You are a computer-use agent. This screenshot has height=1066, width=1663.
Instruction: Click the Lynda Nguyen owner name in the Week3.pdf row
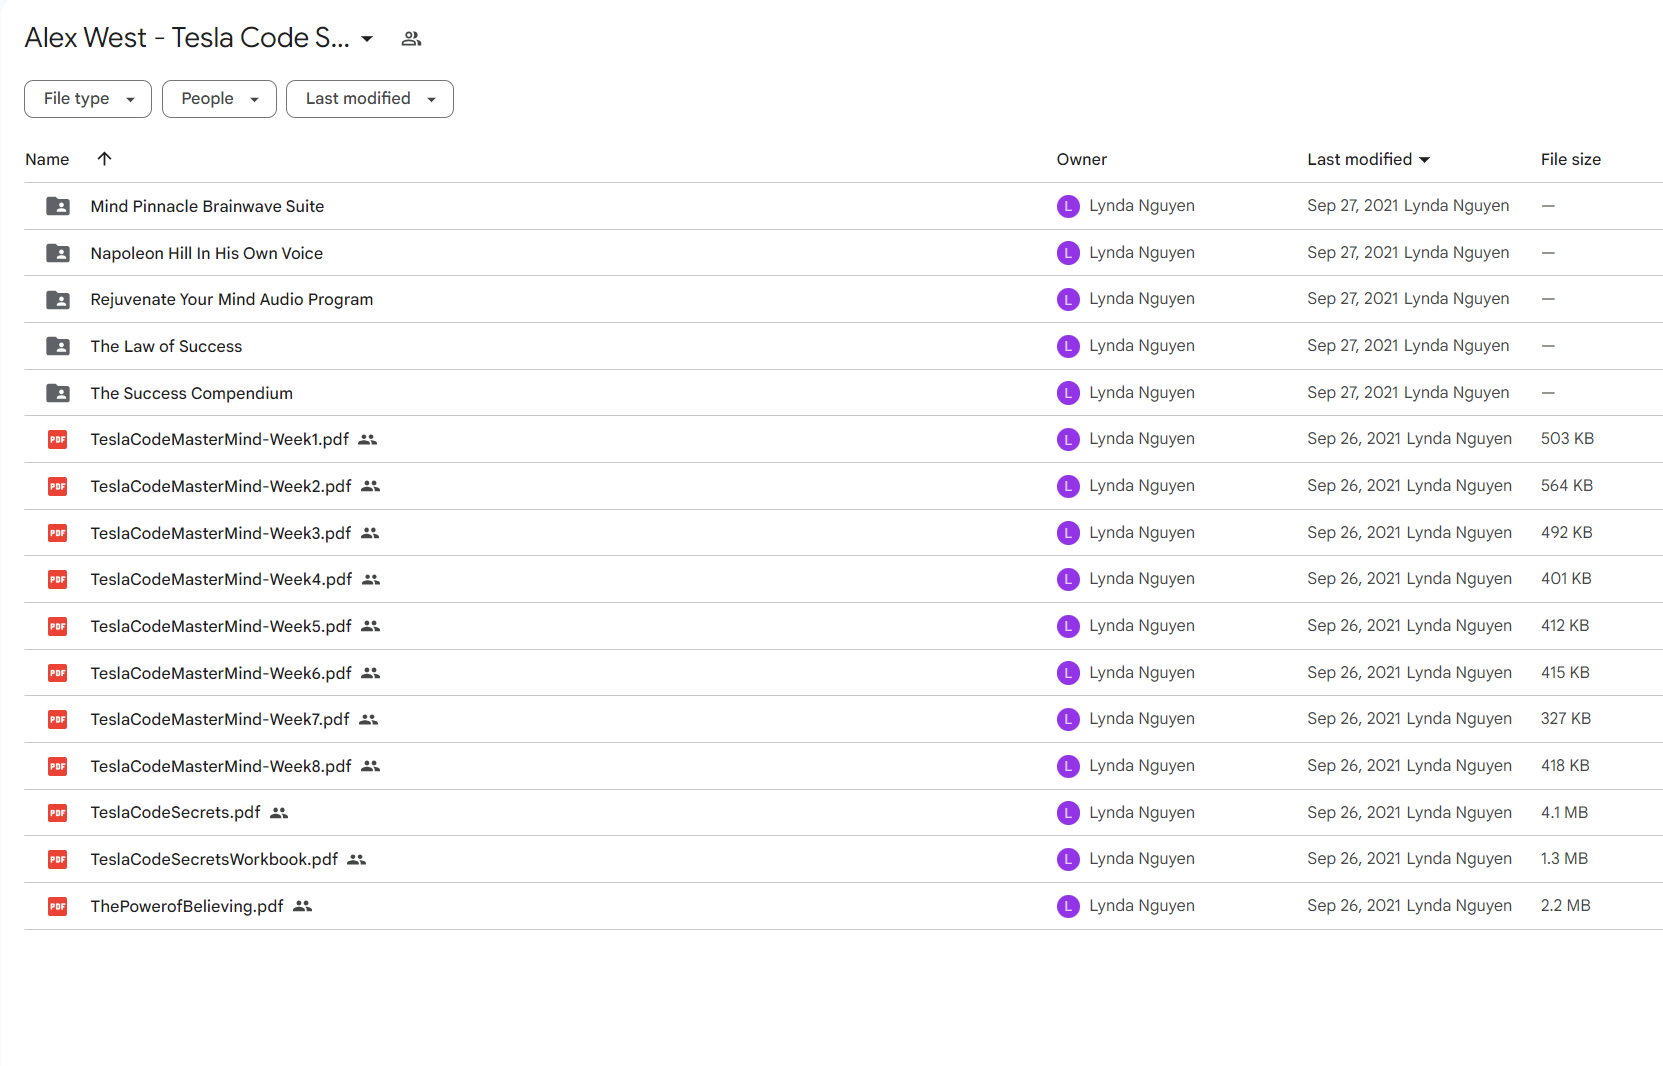[x=1142, y=533]
